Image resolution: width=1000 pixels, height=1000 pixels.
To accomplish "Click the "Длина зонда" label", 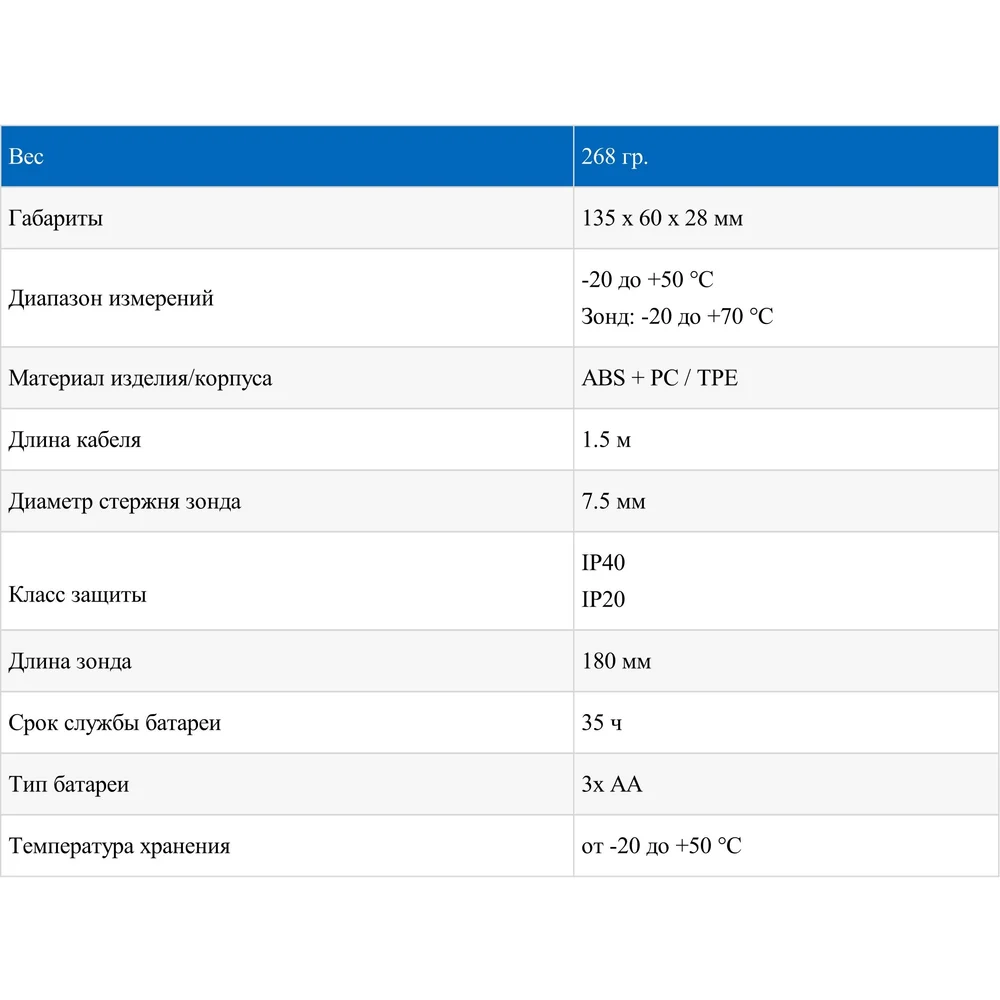I will coord(70,662).
